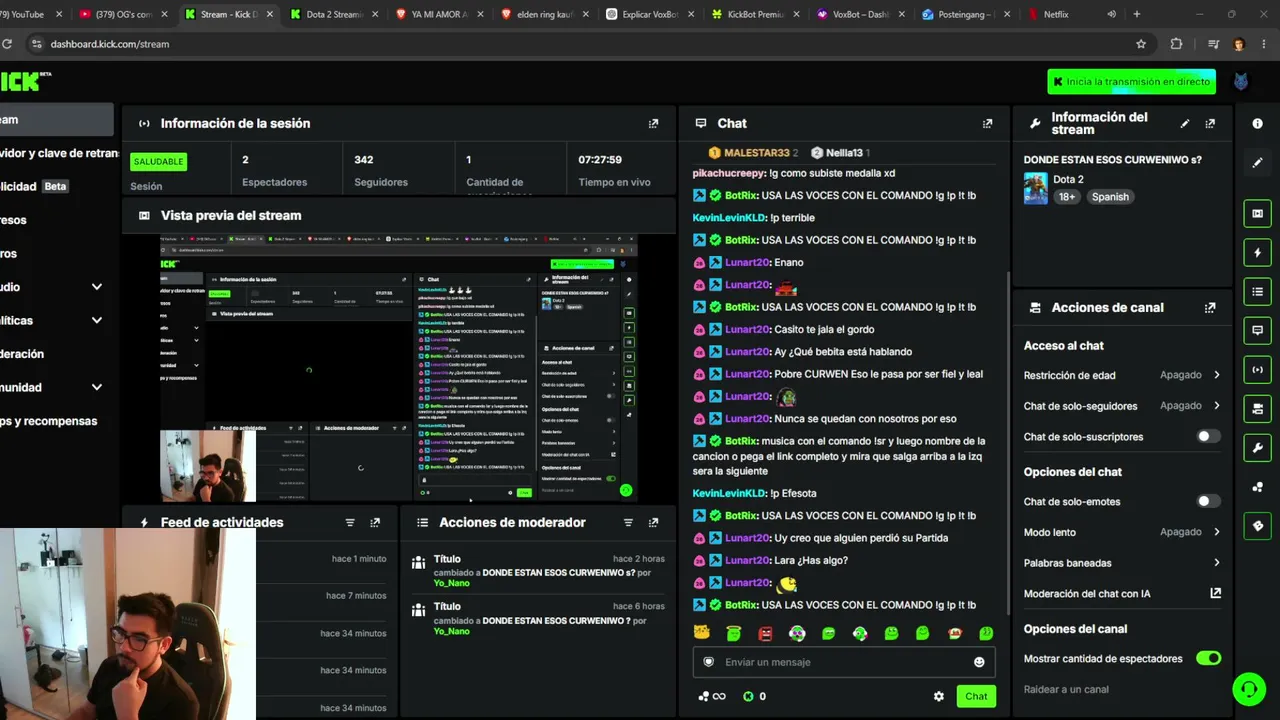Click MALESTAR33 at top of chat

[756, 153]
